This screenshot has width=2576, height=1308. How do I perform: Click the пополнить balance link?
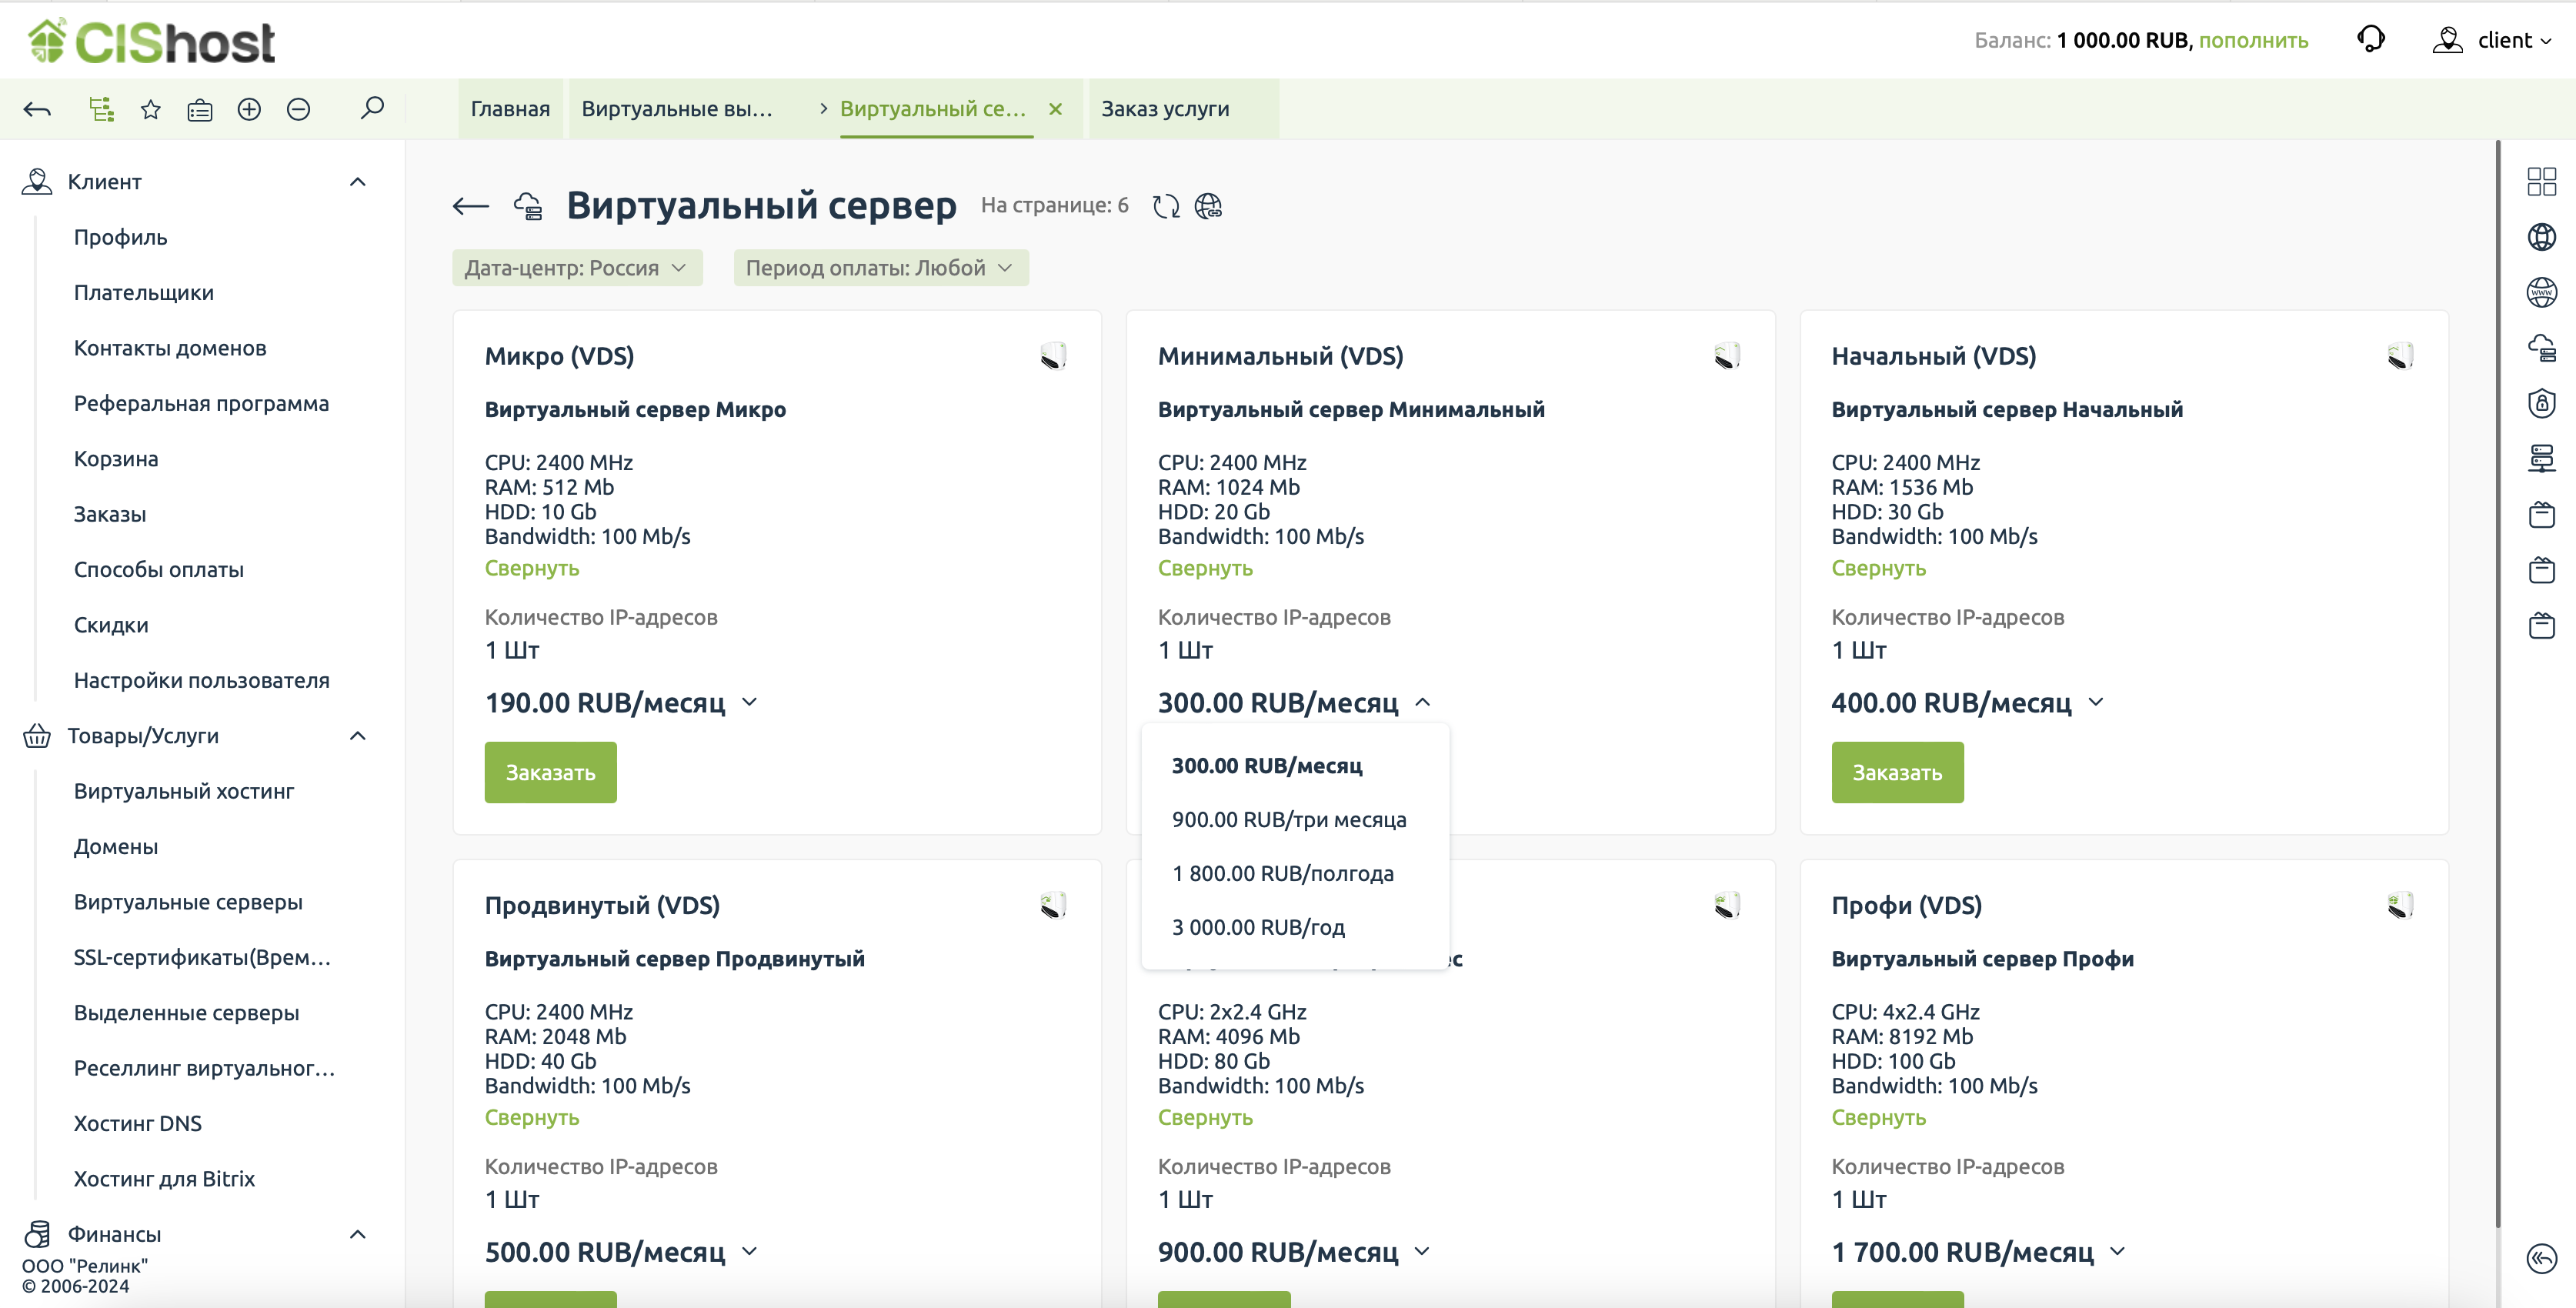2253,40
